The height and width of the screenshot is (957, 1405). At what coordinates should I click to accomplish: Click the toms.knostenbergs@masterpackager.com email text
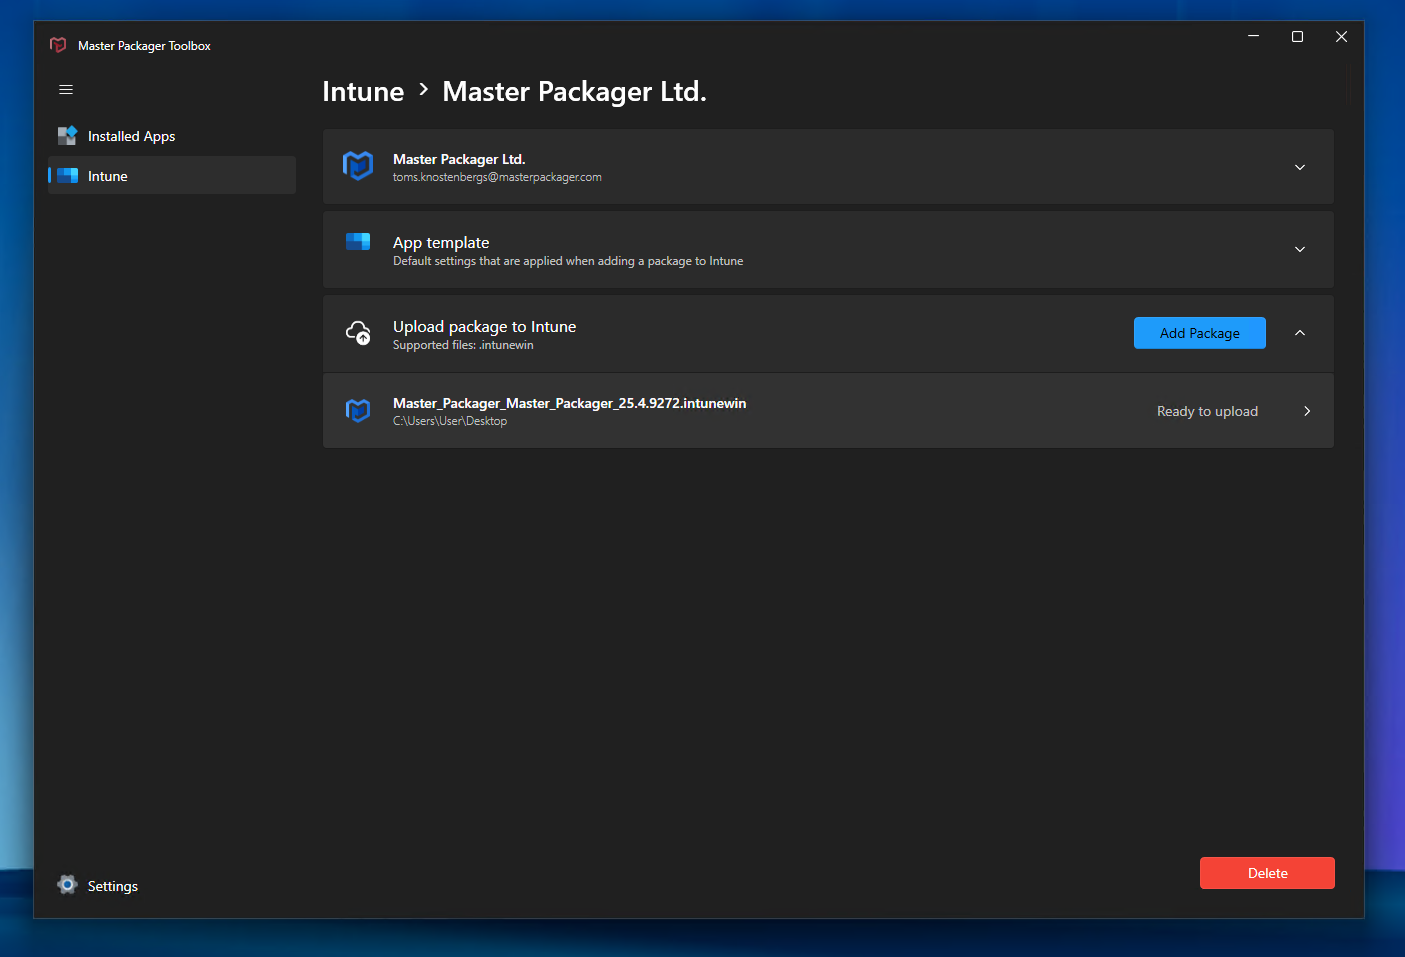pyautogui.click(x=497, y=178)
